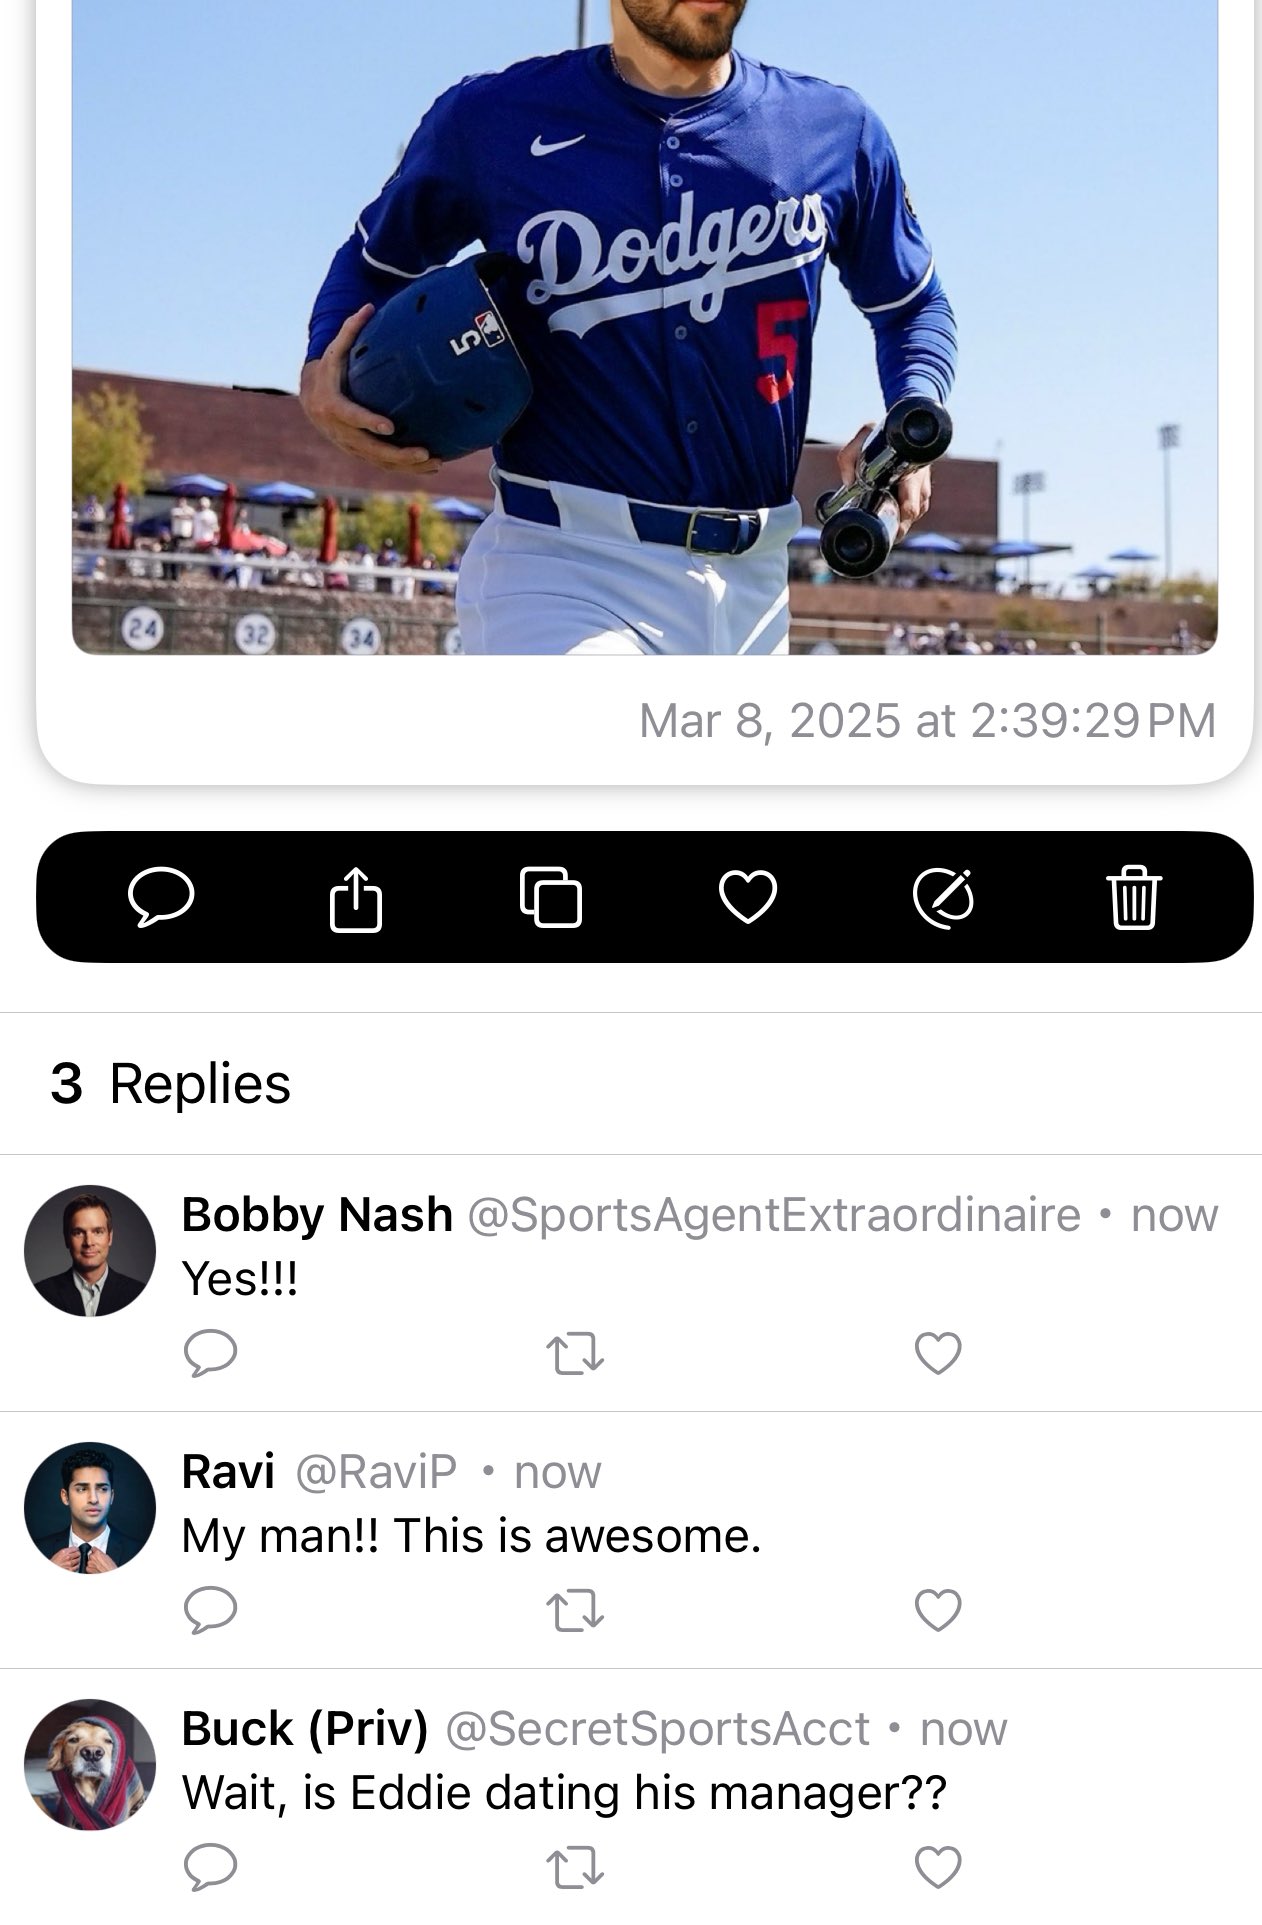Like Bobby Nash's "Yes!!!" reply
This screenshot has width=1262, height=1925.
[938, 1354]
